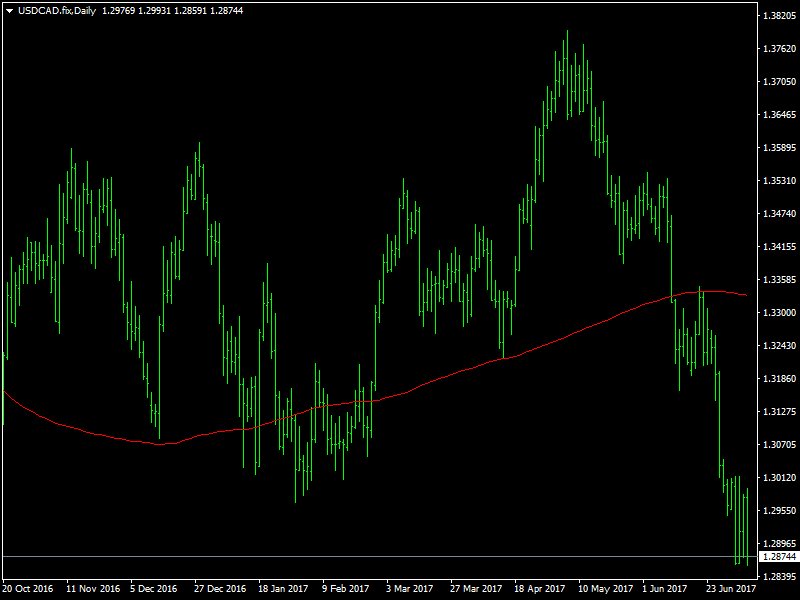The width and height of the screenshot is (800, 600).
Task: Click the 1.38205 price level on axis
Action: point(779,16)
